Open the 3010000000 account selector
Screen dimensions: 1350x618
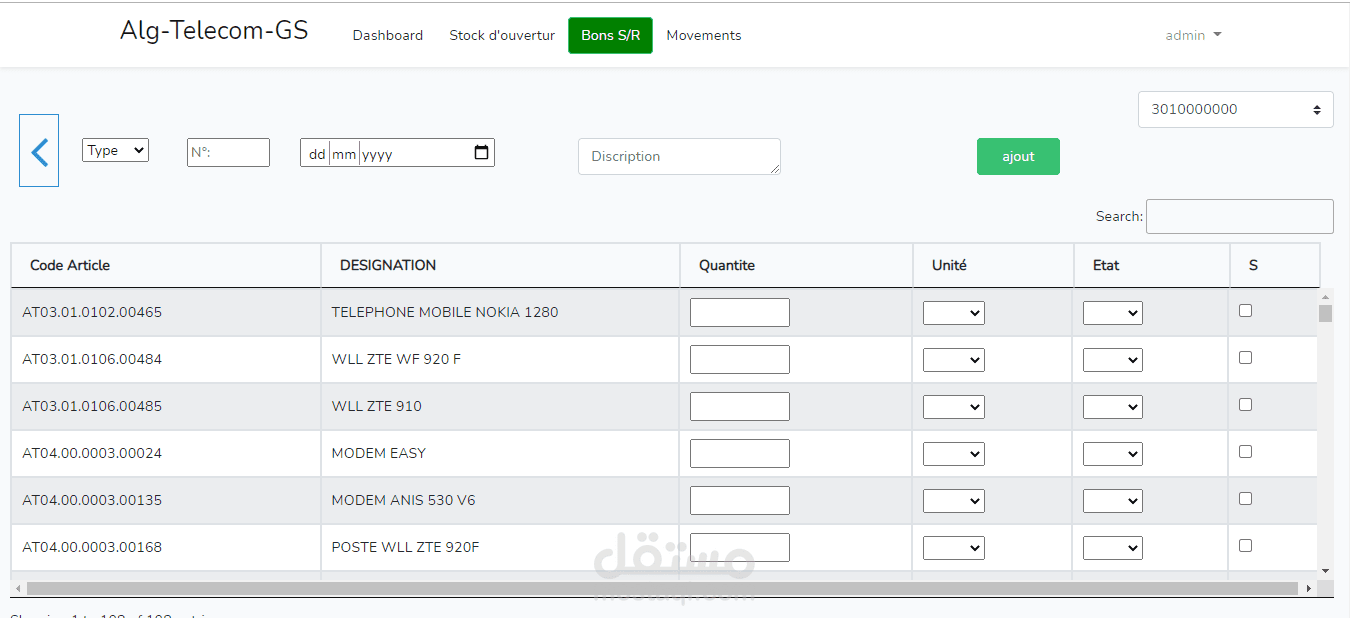1235,109
